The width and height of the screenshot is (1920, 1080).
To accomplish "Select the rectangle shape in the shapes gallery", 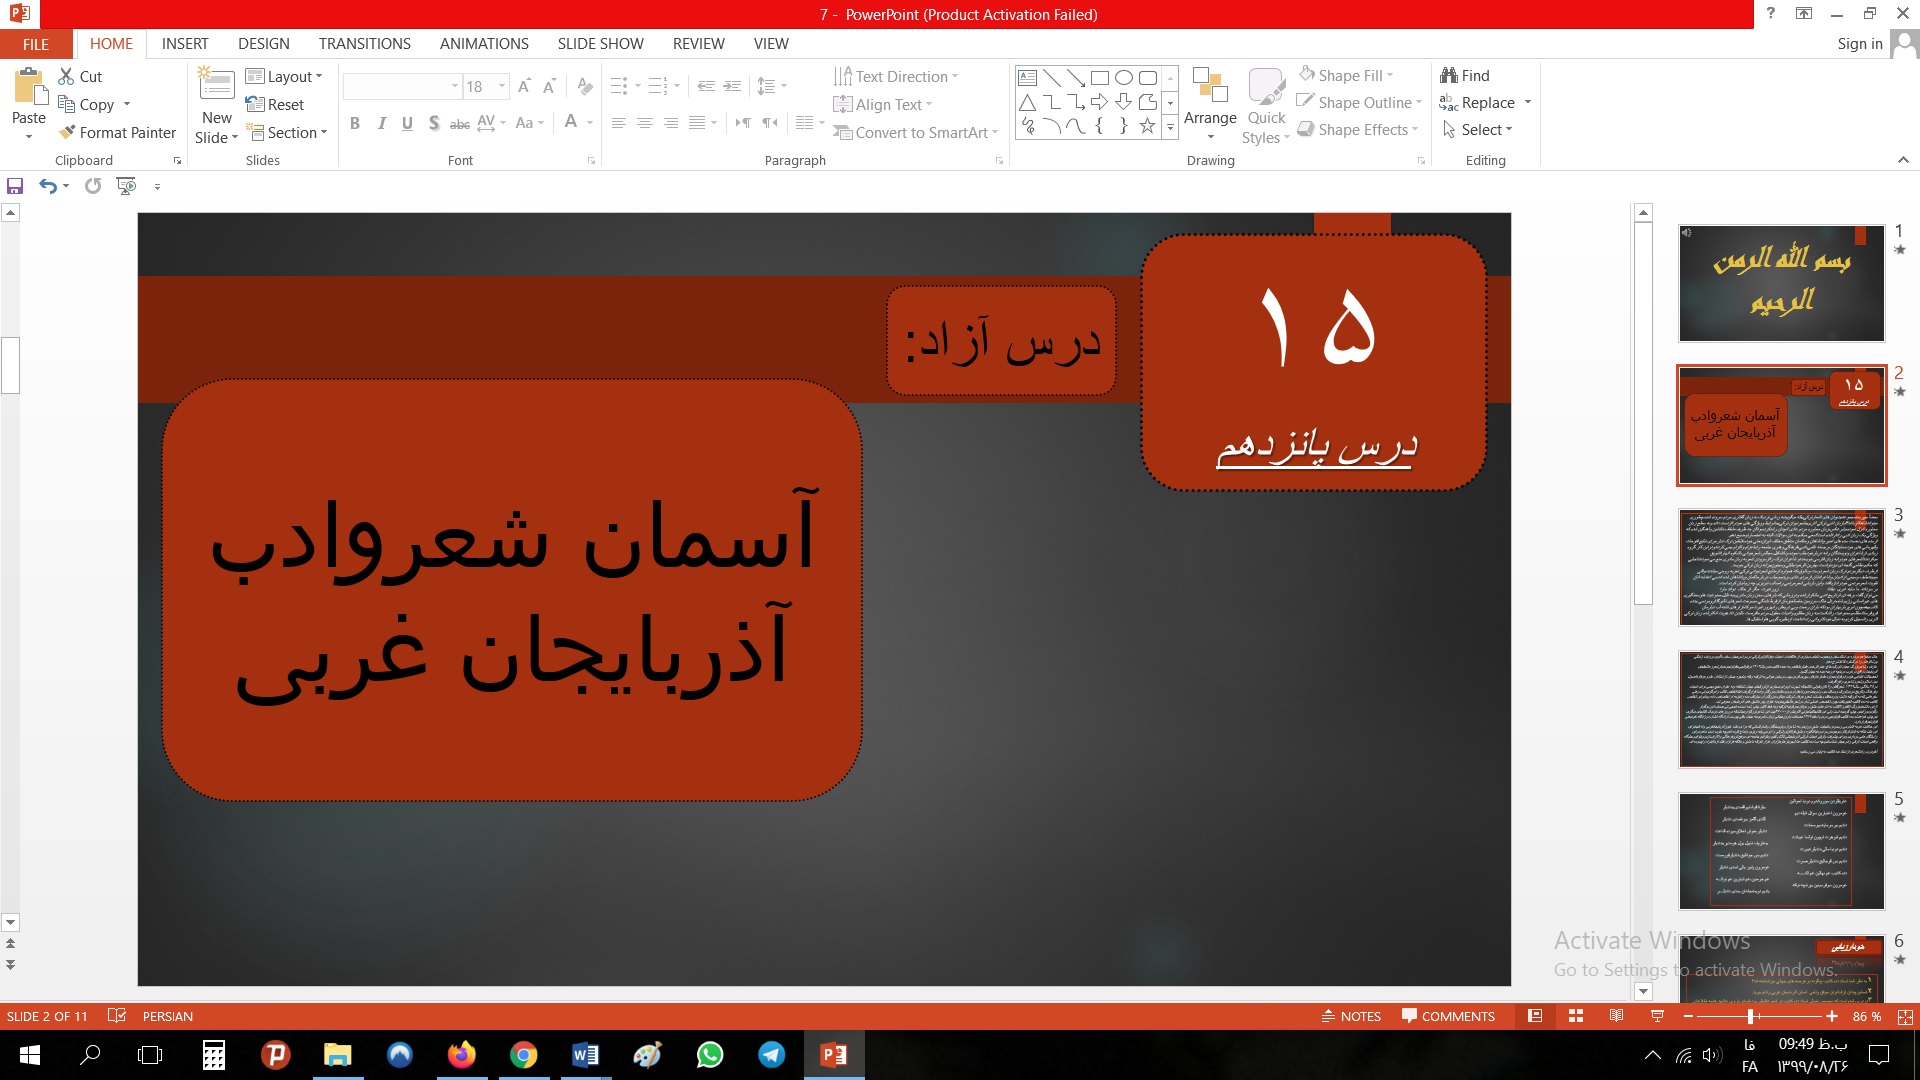I will [x=1099, y=77].
